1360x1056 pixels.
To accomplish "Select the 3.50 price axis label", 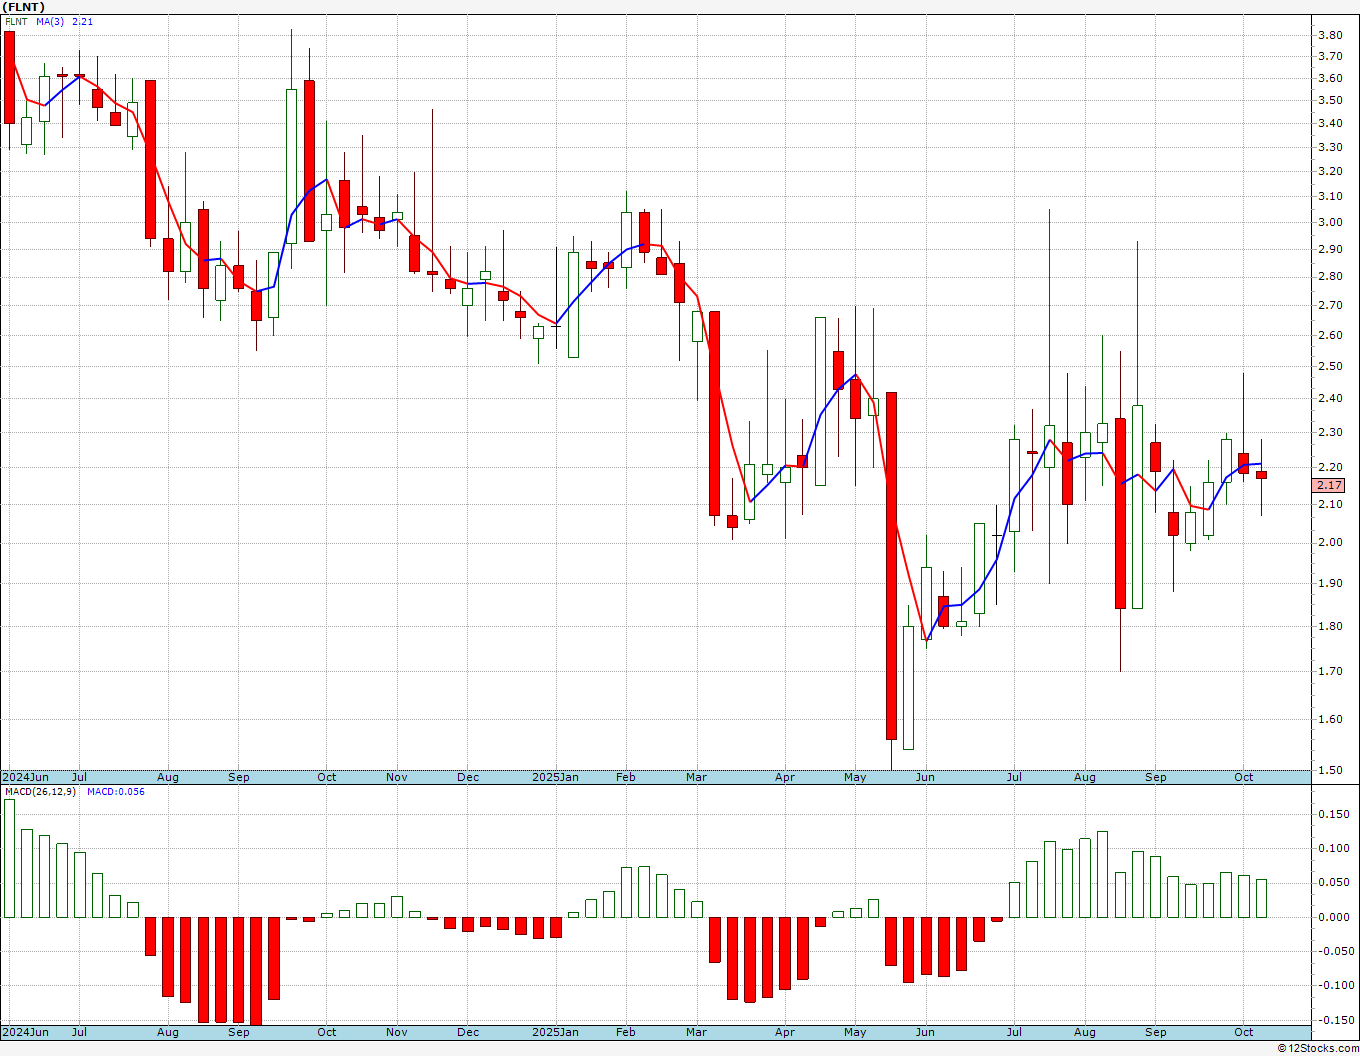I will tap(1330, 101).
